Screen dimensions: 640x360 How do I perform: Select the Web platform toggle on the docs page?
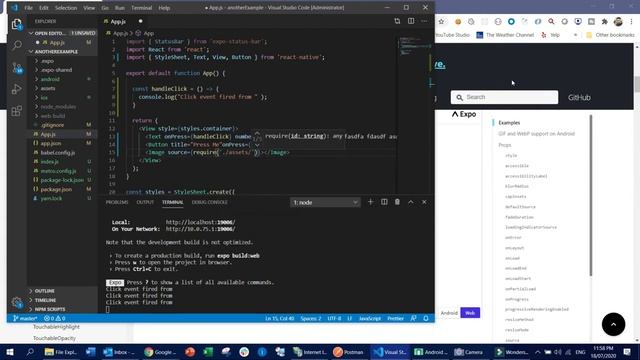pos(470,313)
